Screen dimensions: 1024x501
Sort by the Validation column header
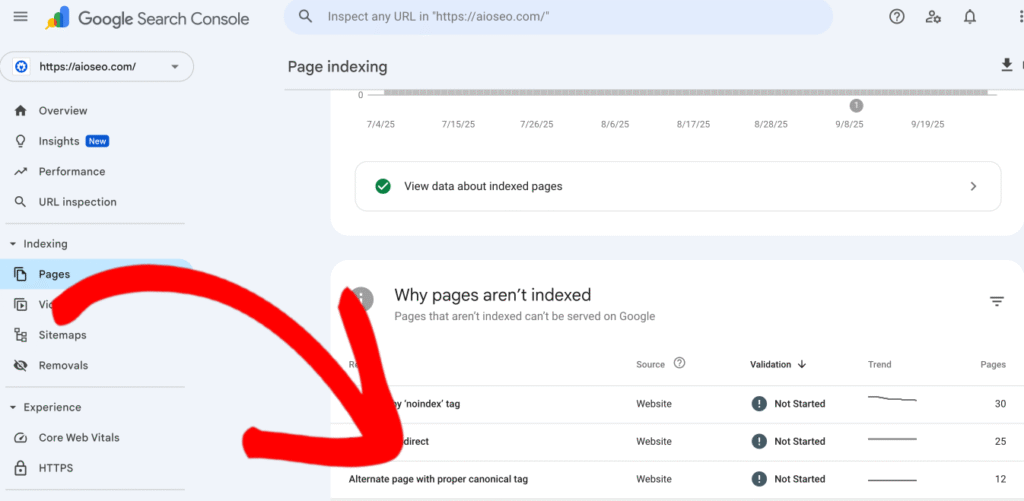pyautogui.click(x=778, y=364)
